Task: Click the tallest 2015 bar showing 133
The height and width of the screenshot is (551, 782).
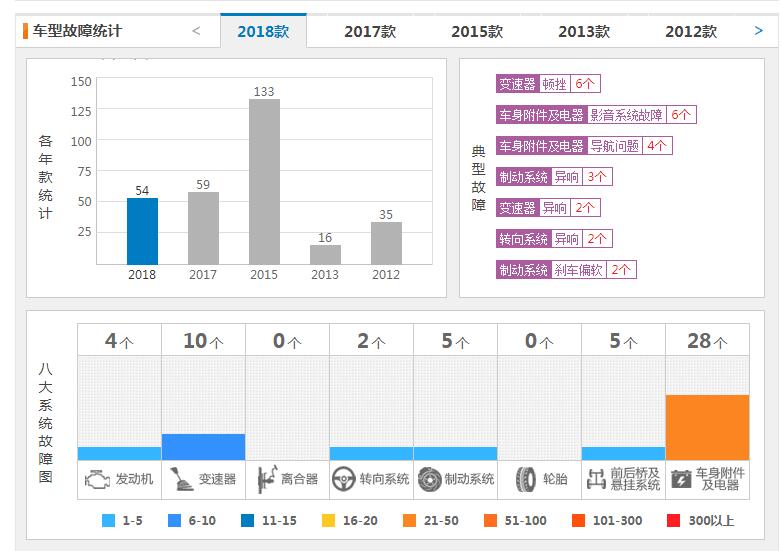Action: [264, 182]
